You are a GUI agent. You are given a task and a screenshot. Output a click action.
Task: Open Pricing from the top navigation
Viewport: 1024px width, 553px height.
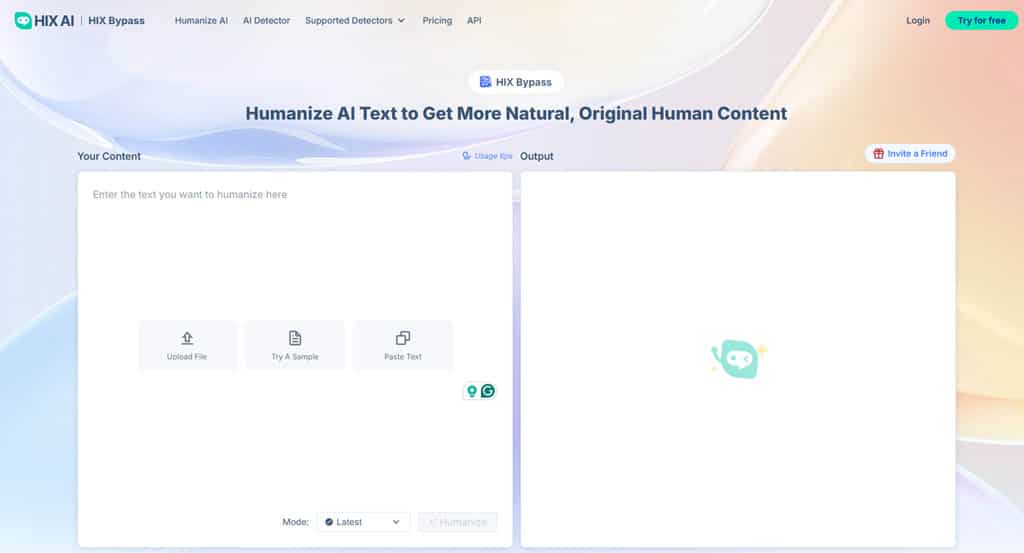(x=437, y=20)
